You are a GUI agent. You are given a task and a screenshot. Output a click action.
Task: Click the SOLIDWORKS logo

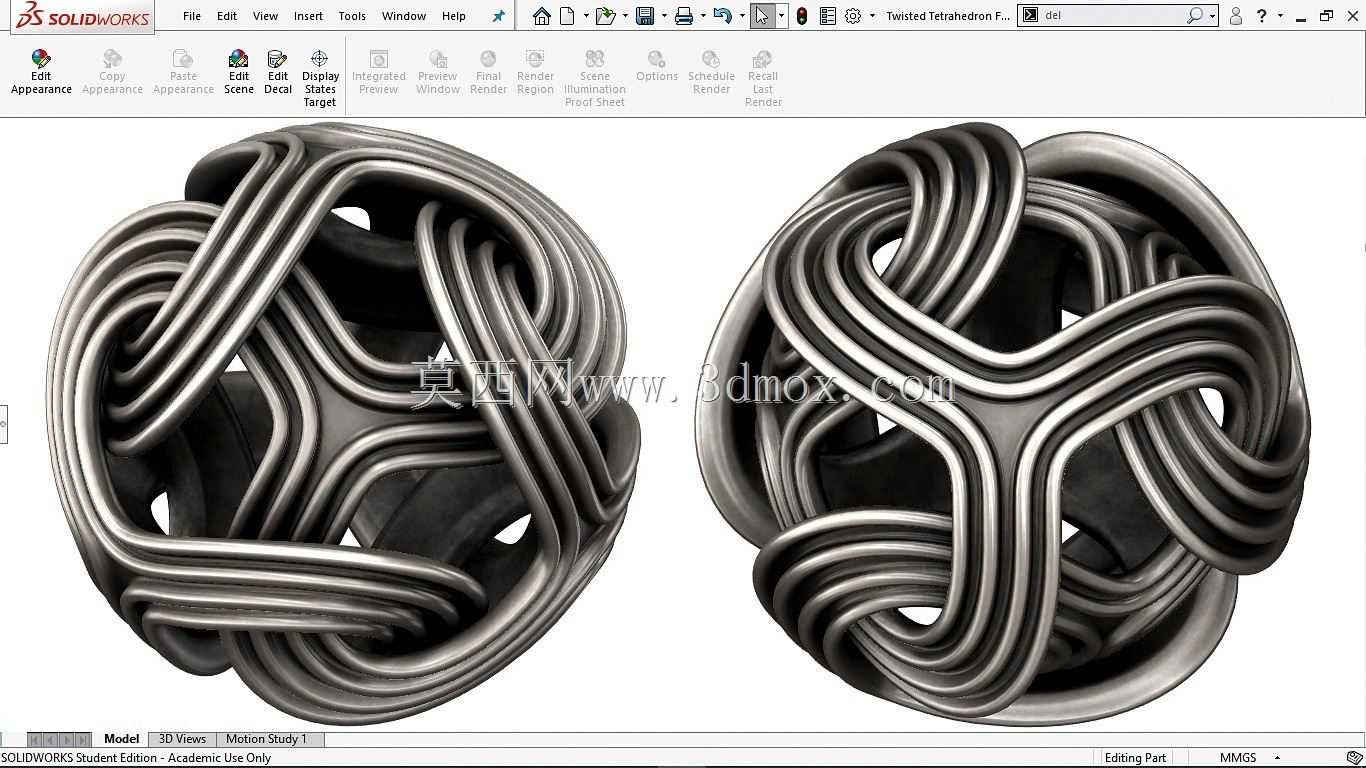point(82,16)
